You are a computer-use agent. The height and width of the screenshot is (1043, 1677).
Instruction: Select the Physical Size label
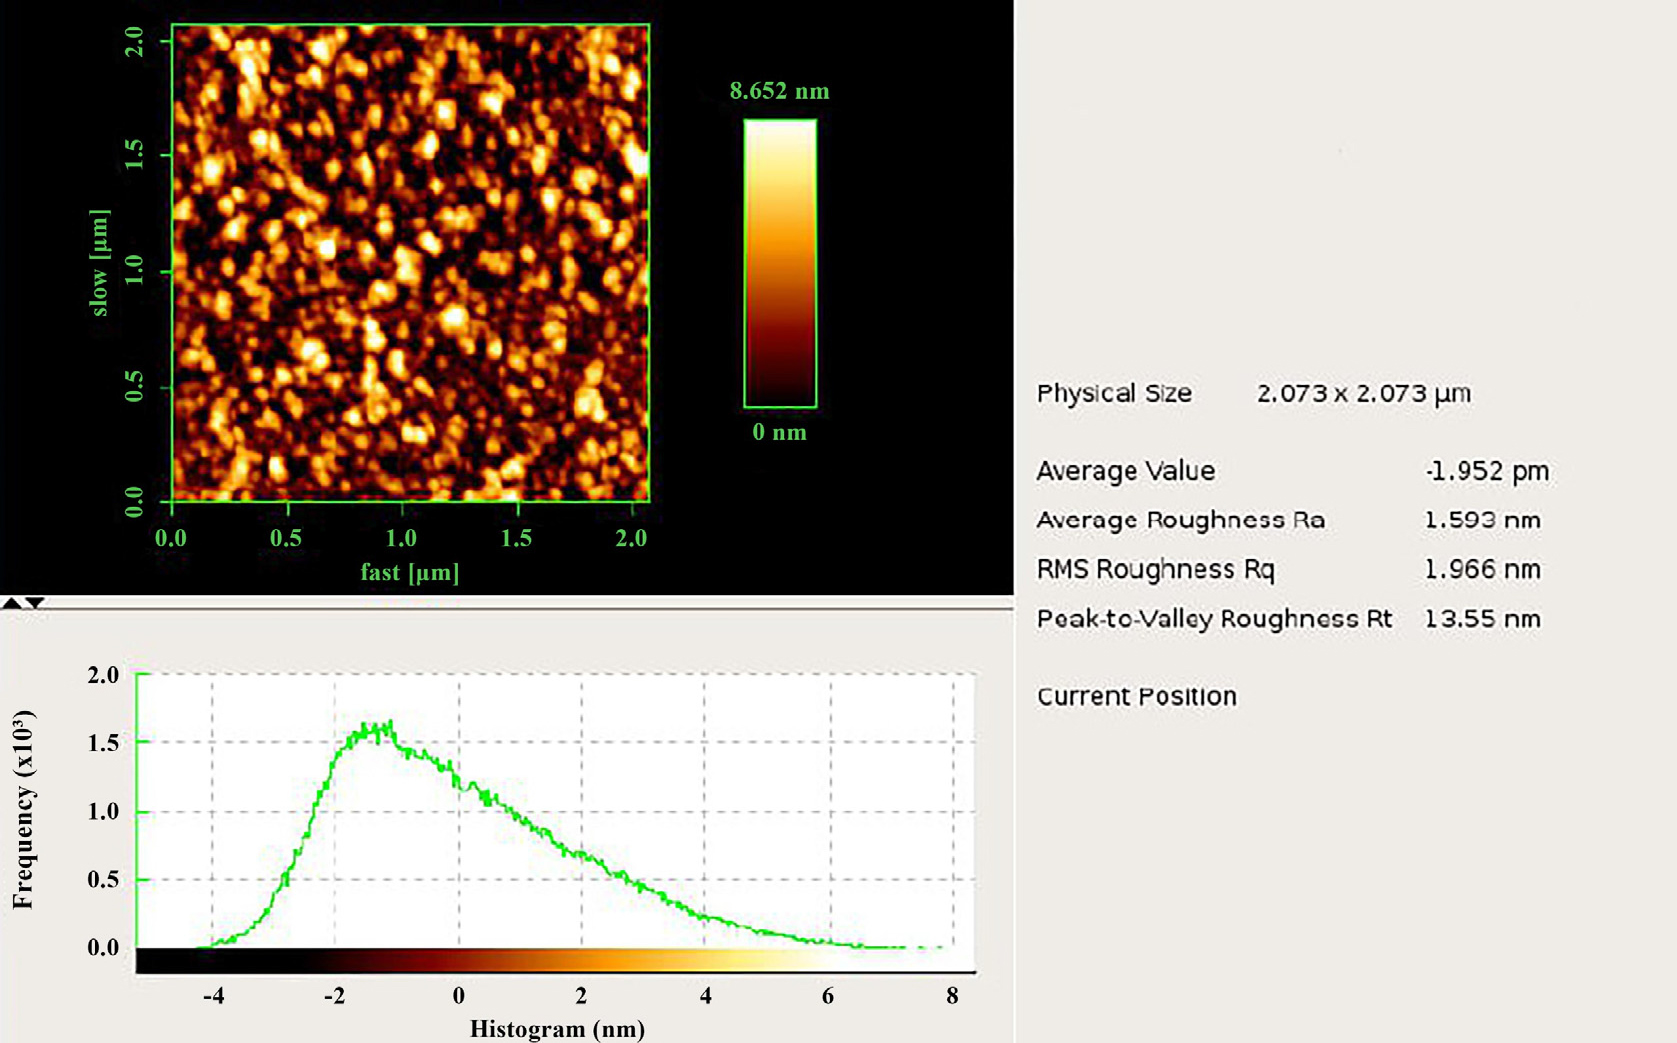coord(1113,393)
